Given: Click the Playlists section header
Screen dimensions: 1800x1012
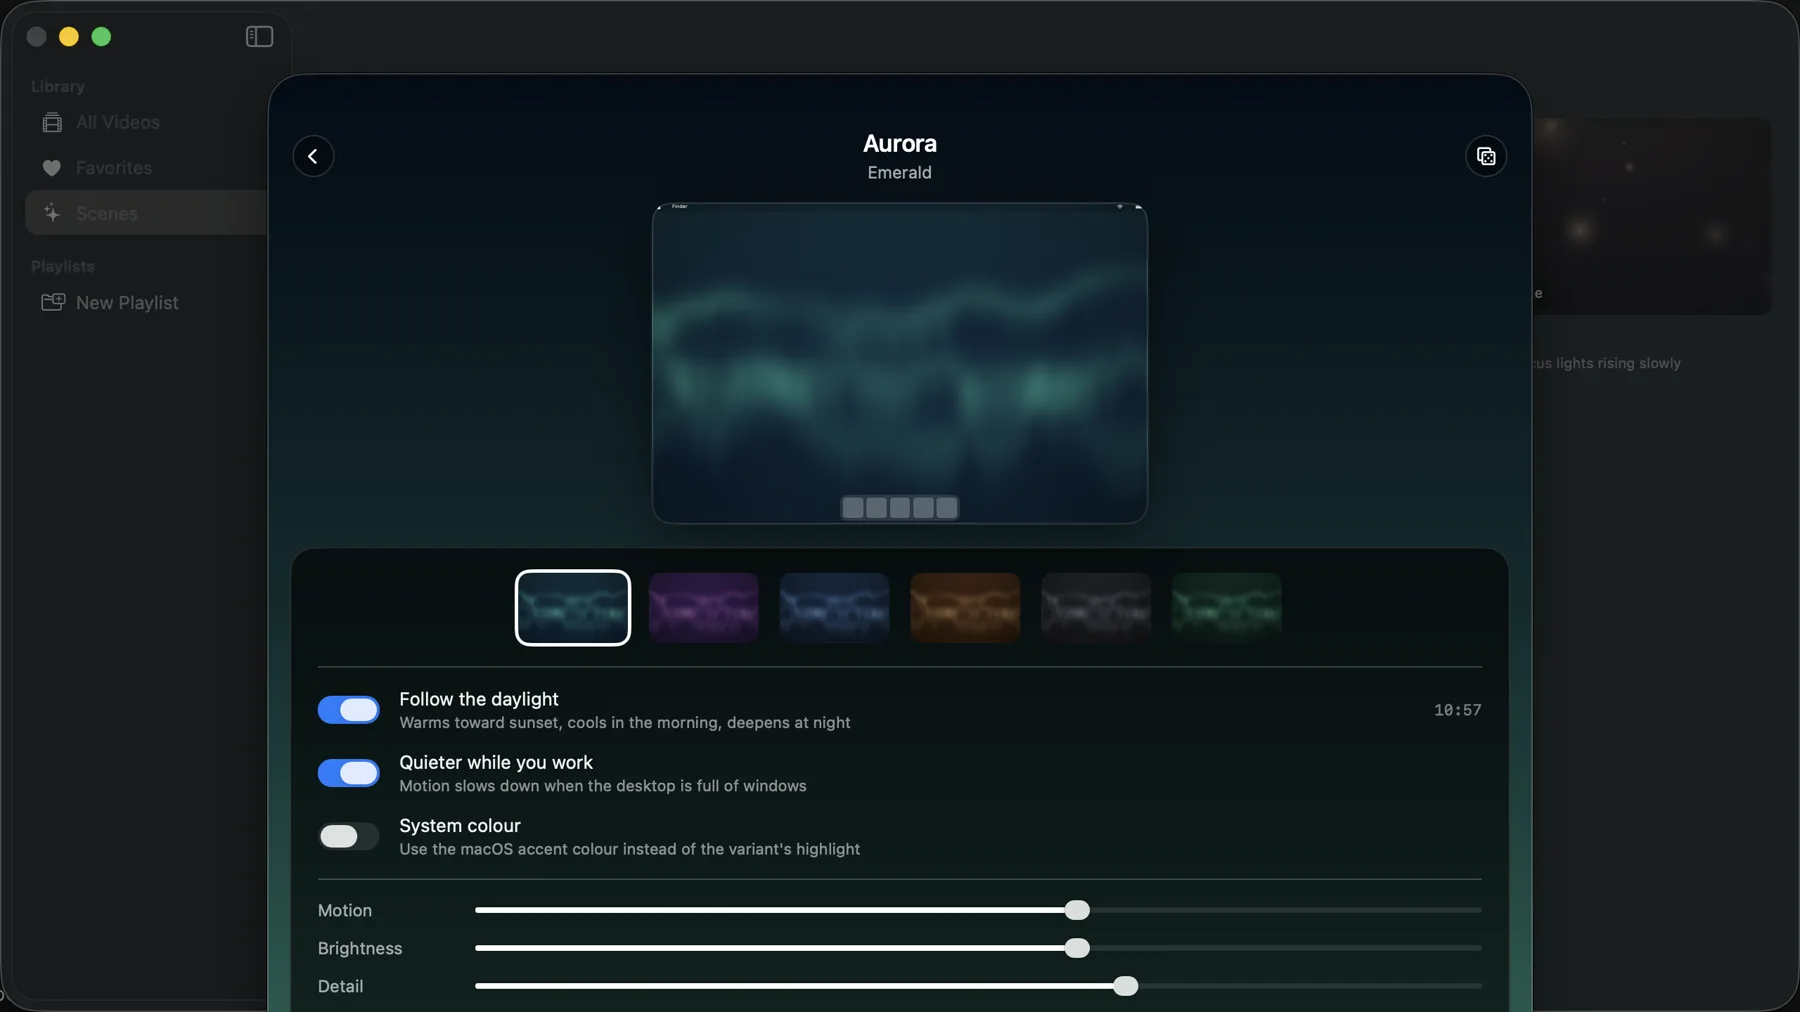Looking at the screenshot, I should click(x=63, y=267).
